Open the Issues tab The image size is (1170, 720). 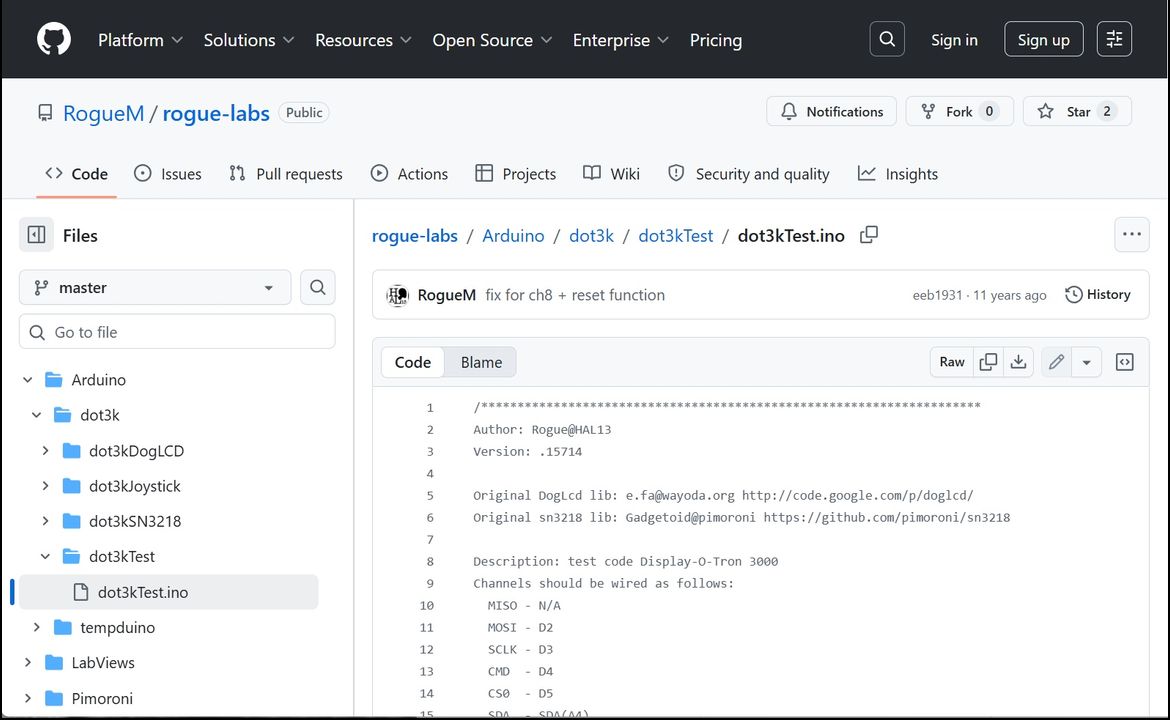[168, 174]
